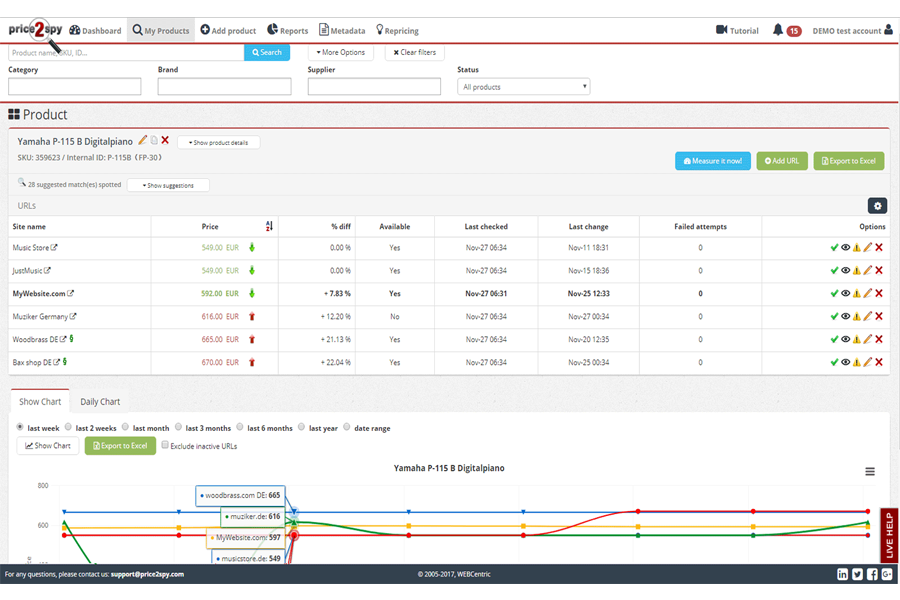This screenshot has width=900, height=600.
Task: Select the 'last year' radio button
Action: coord(301,427)
